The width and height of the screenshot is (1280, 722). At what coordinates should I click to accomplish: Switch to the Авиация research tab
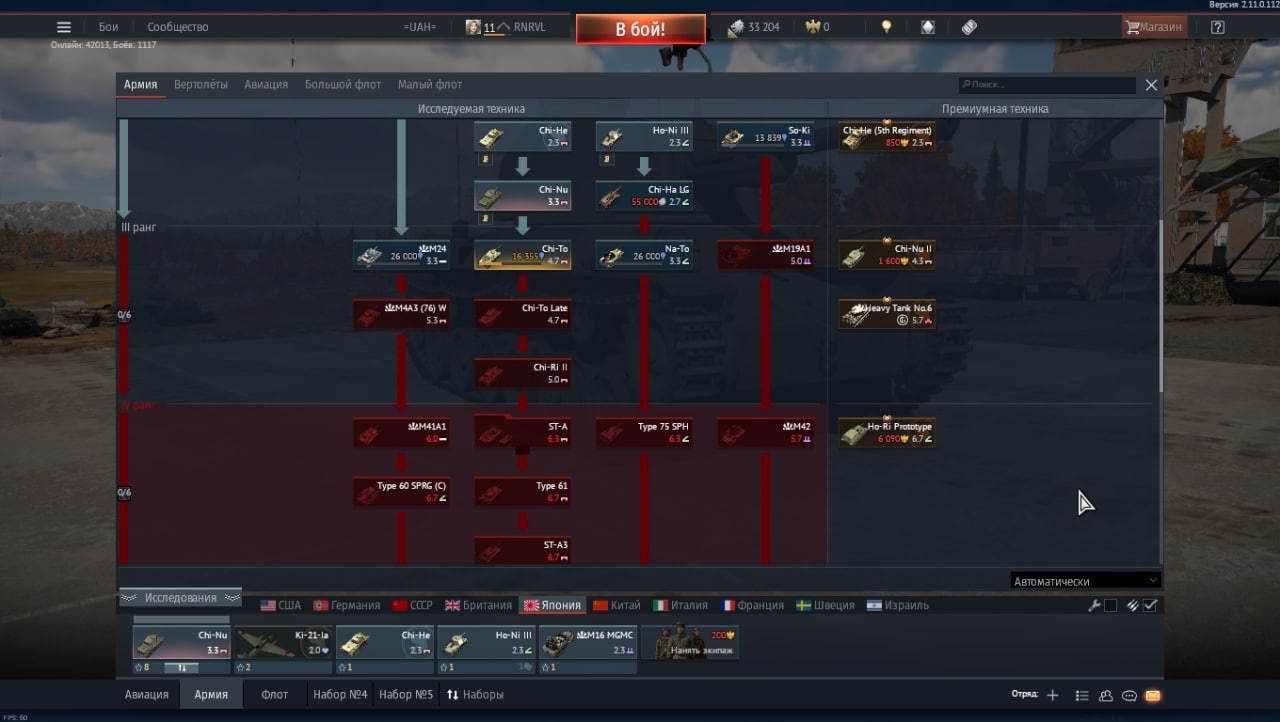pyautogui.click(x=266, y=85)
